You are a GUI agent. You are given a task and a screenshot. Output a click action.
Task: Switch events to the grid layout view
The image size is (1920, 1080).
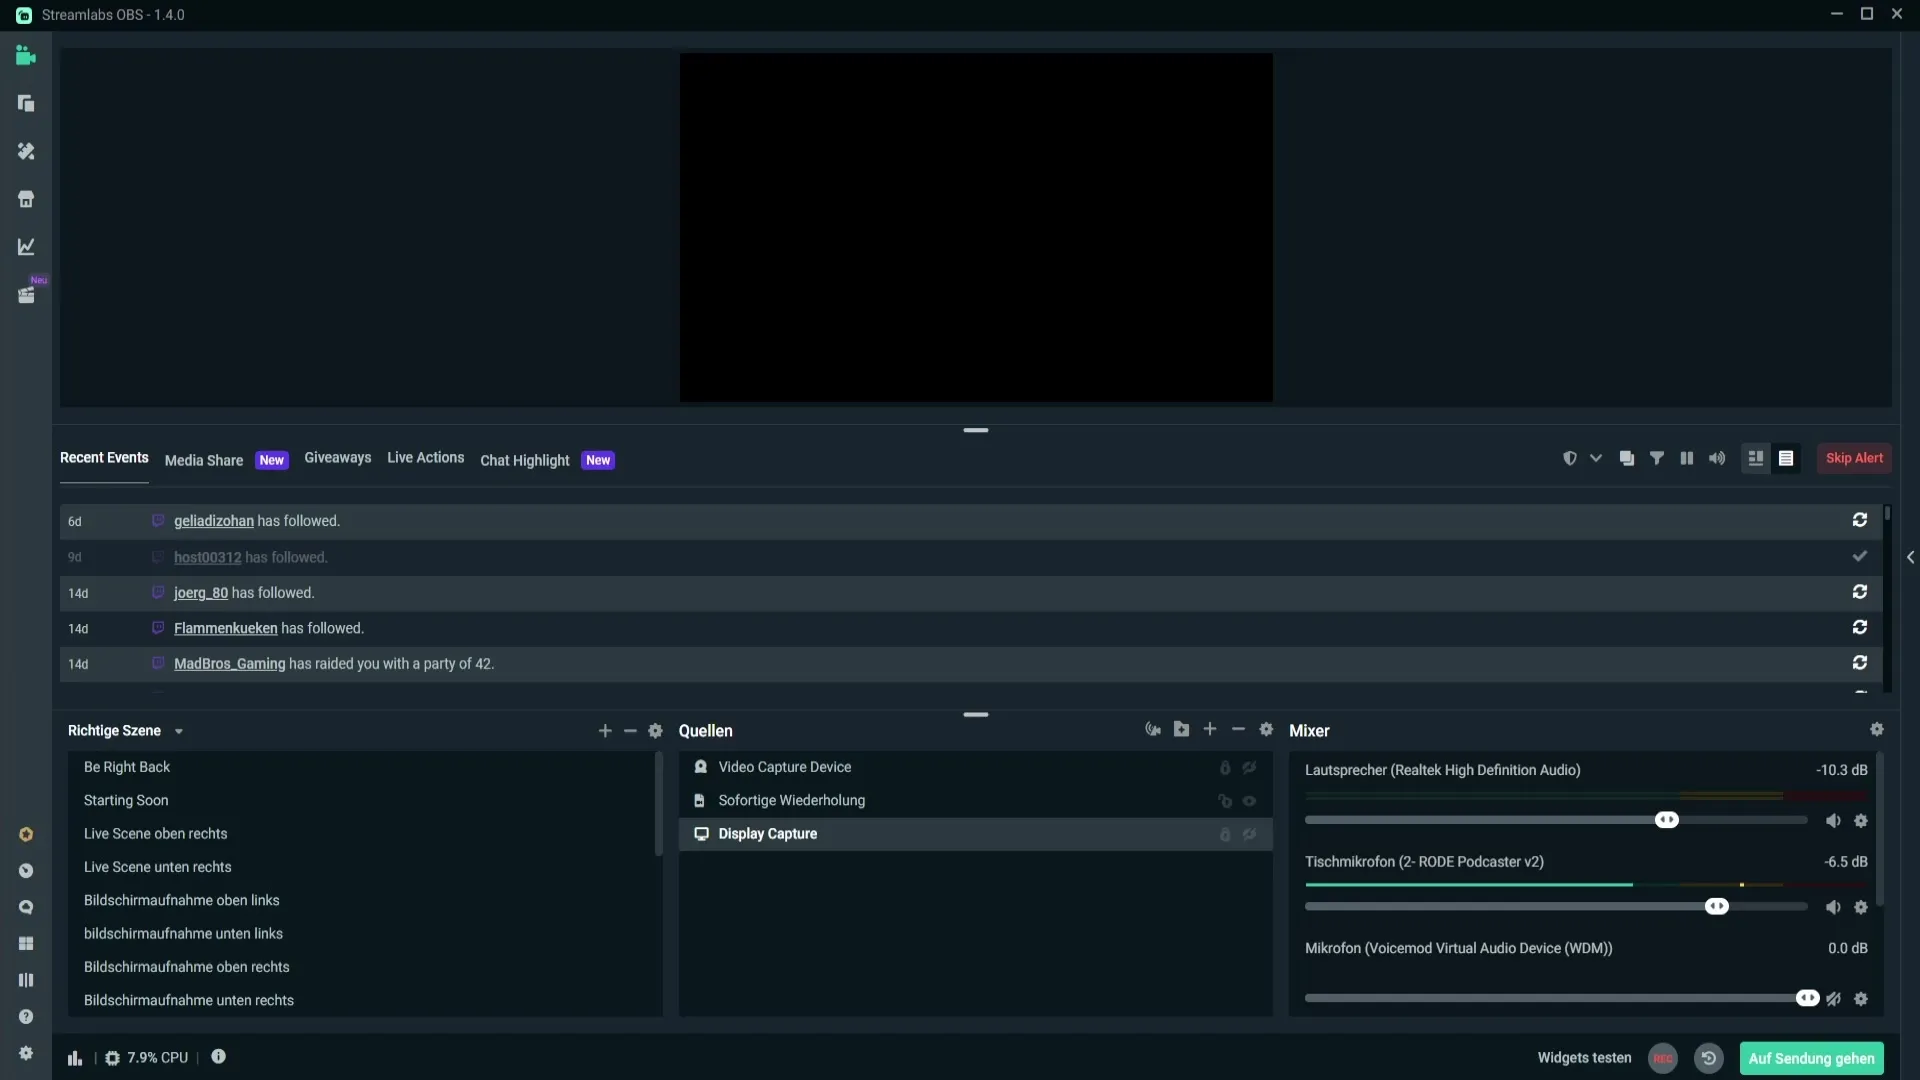click(1756, 458)
